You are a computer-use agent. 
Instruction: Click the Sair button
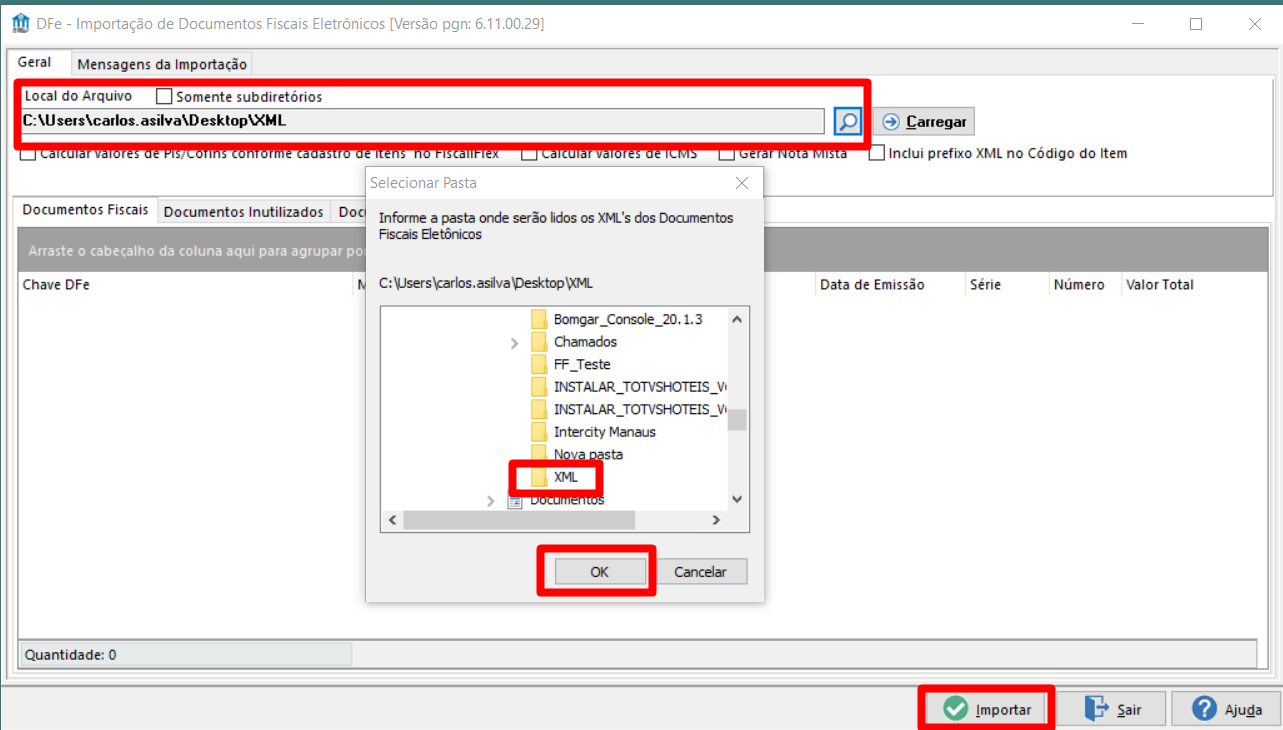click(x=1112, y=709)
